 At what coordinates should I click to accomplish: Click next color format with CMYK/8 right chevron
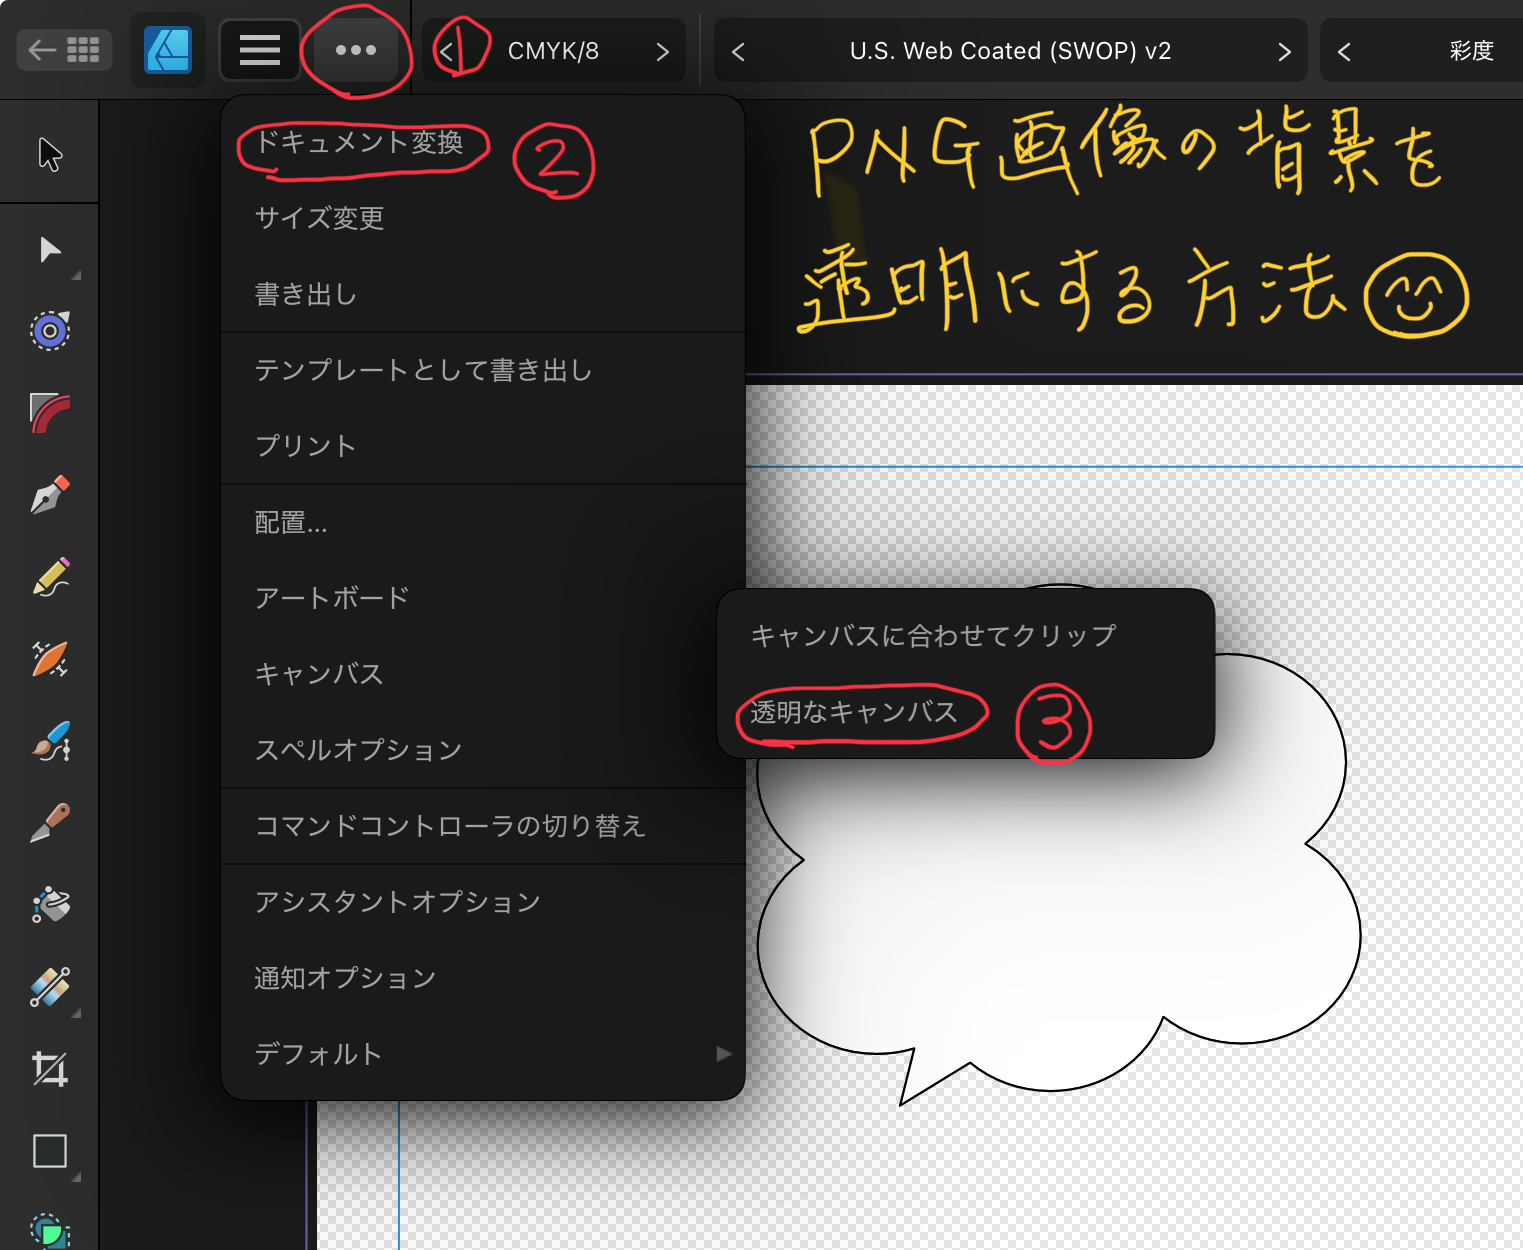pos(663,50)
